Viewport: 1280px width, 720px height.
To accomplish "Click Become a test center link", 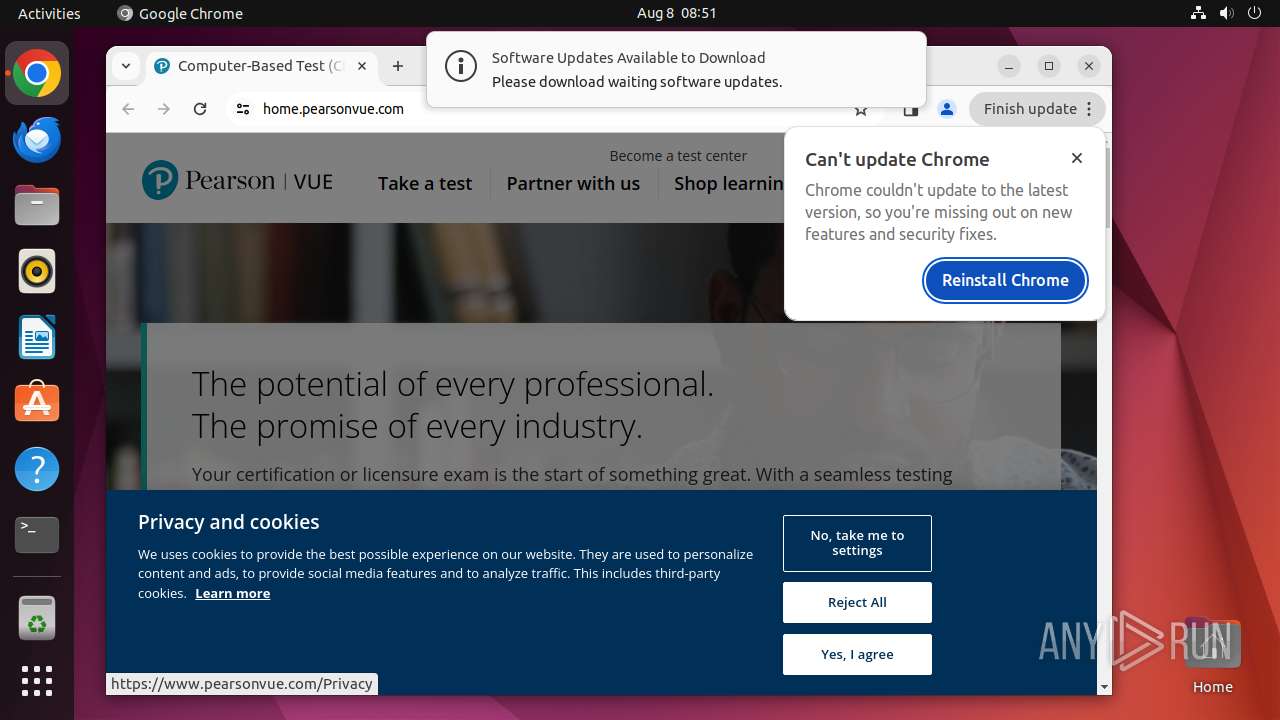I will pos(678,156).
